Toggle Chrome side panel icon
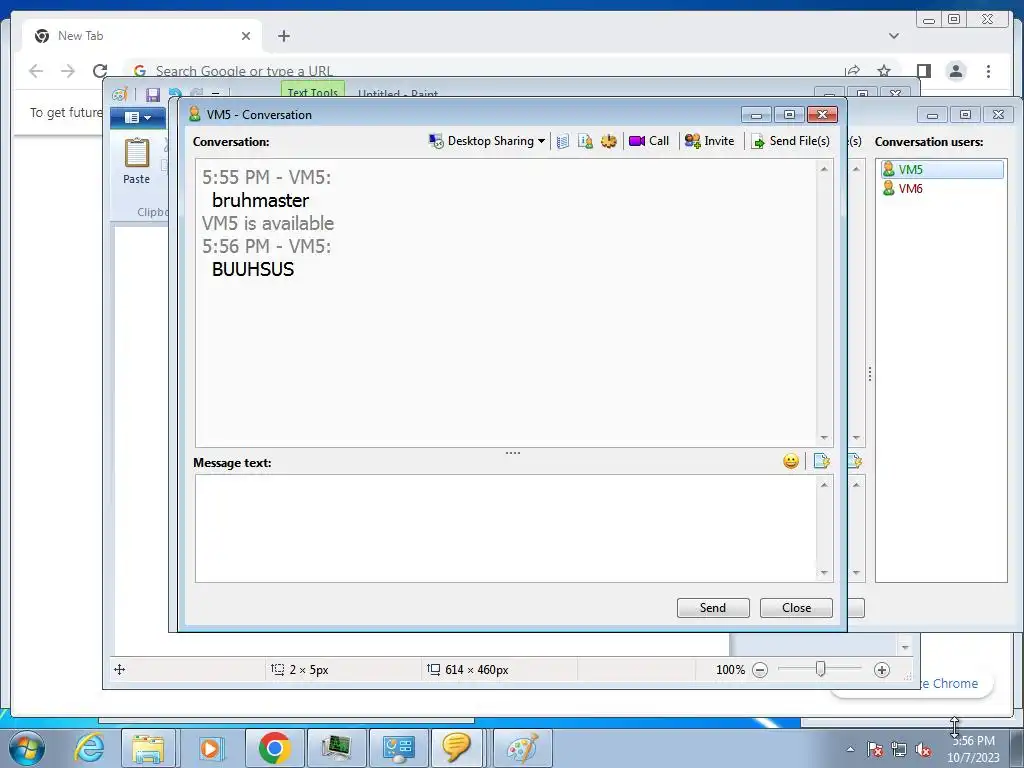 pos(923,71)
